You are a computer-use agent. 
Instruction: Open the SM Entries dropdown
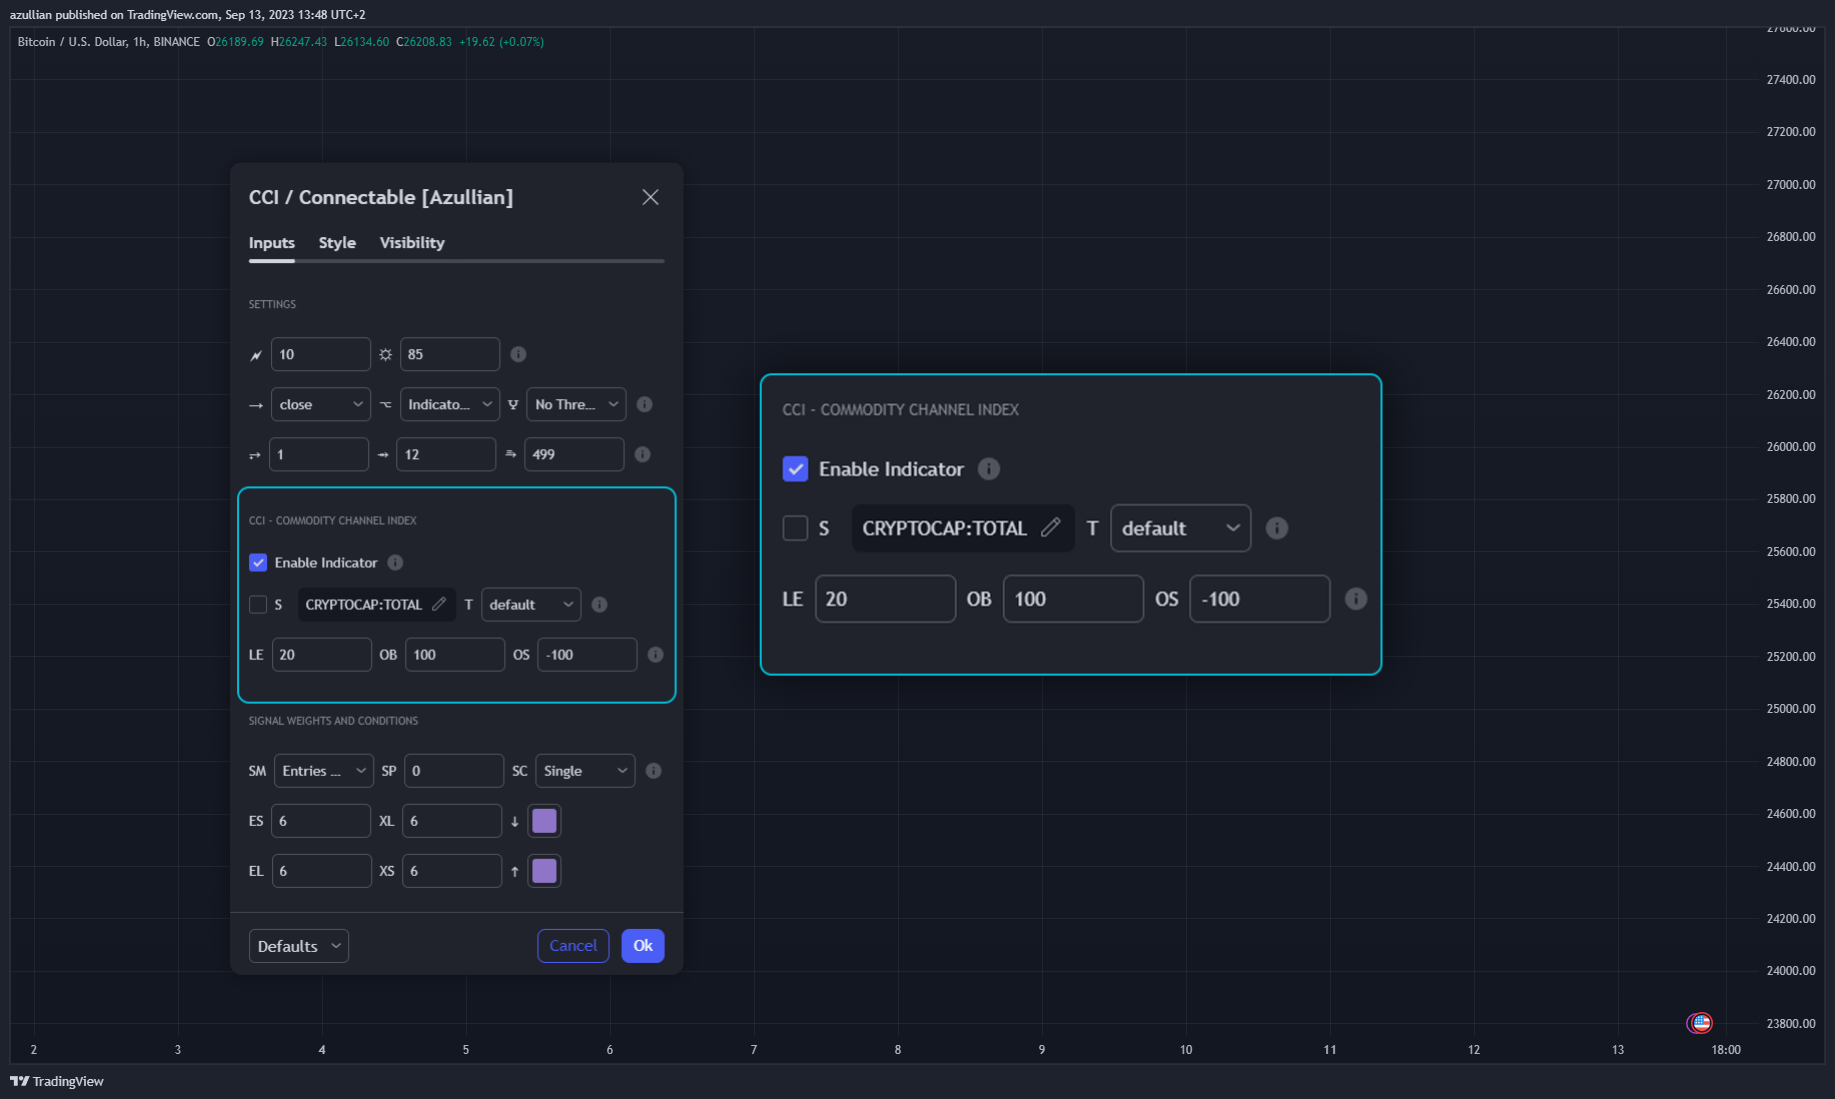(x=324, y=770)
